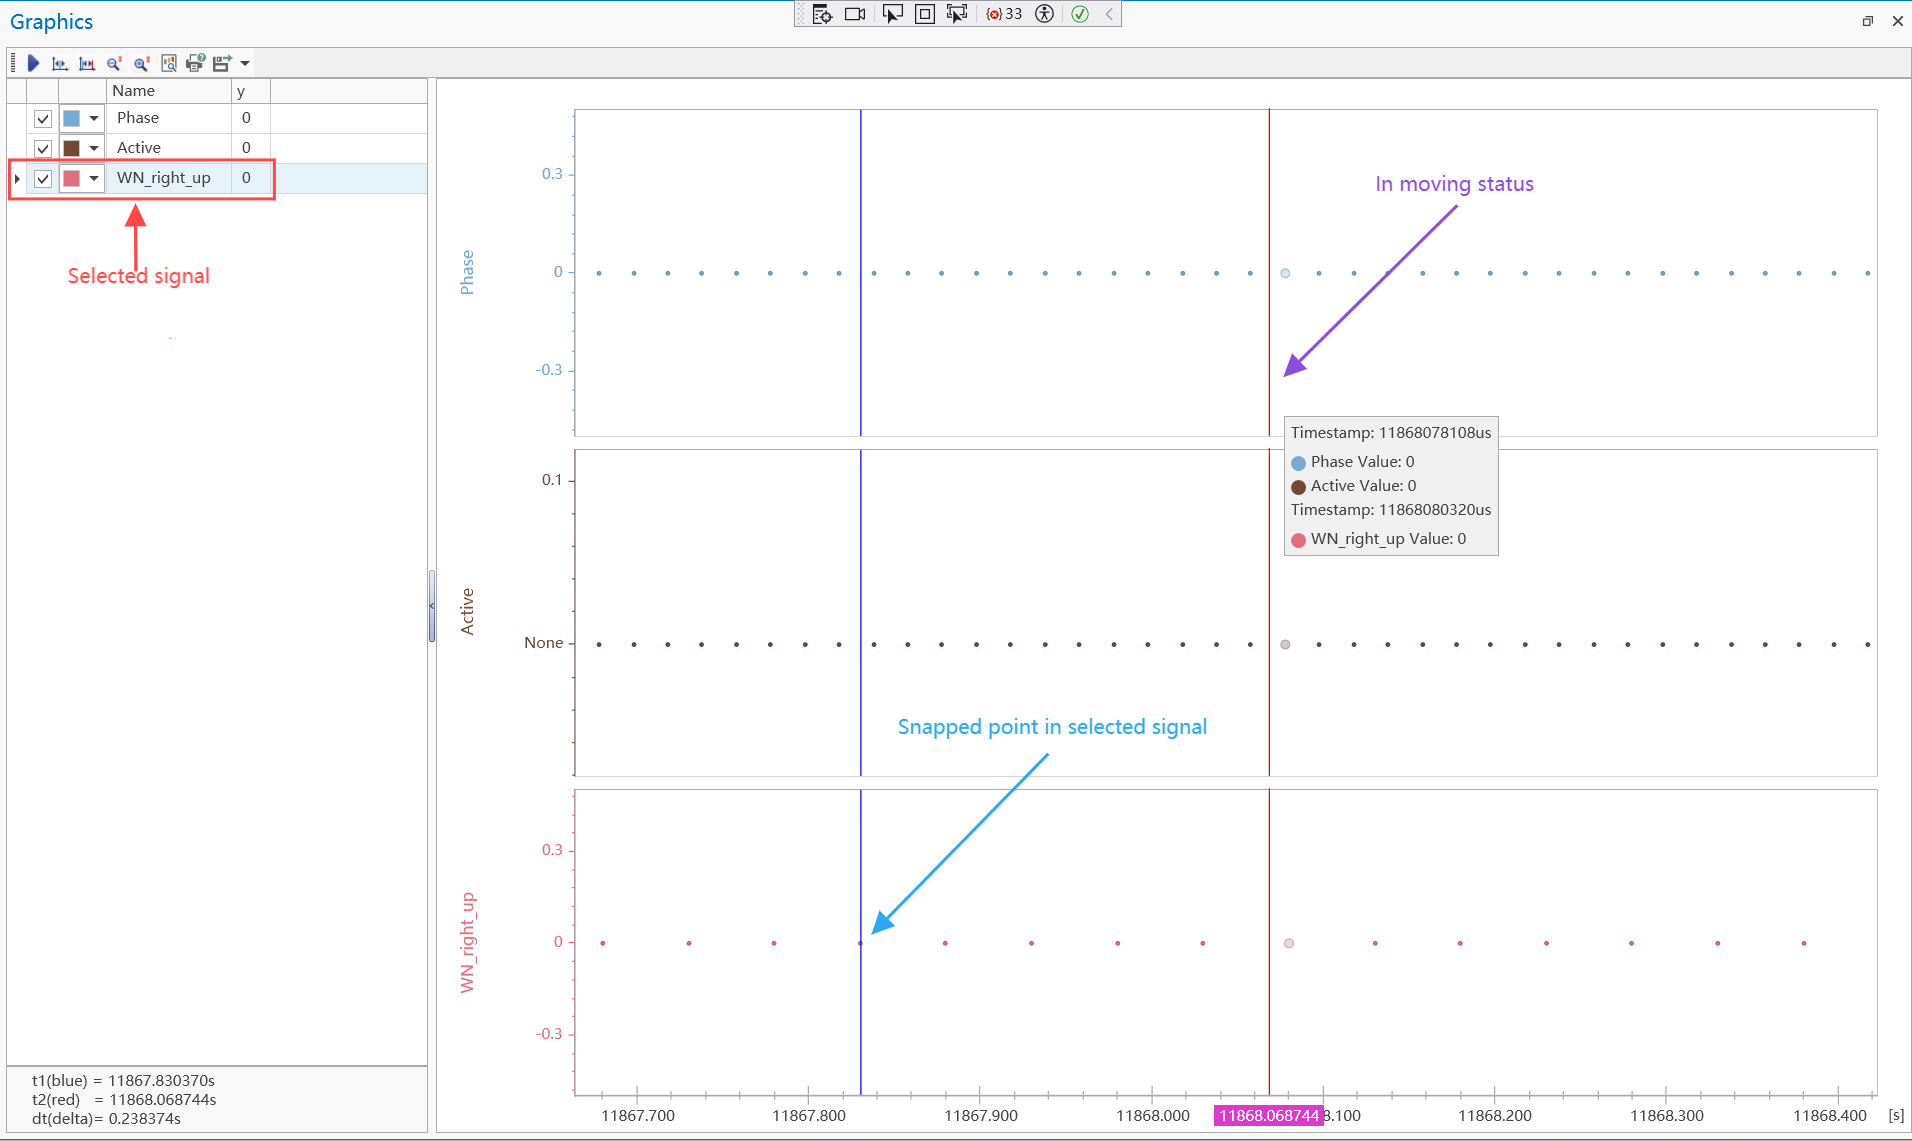The width and height of the screenshot is (1912, 1141).
Task: Click the pink WN_right_up color swatch
Action: click(72, 179)
